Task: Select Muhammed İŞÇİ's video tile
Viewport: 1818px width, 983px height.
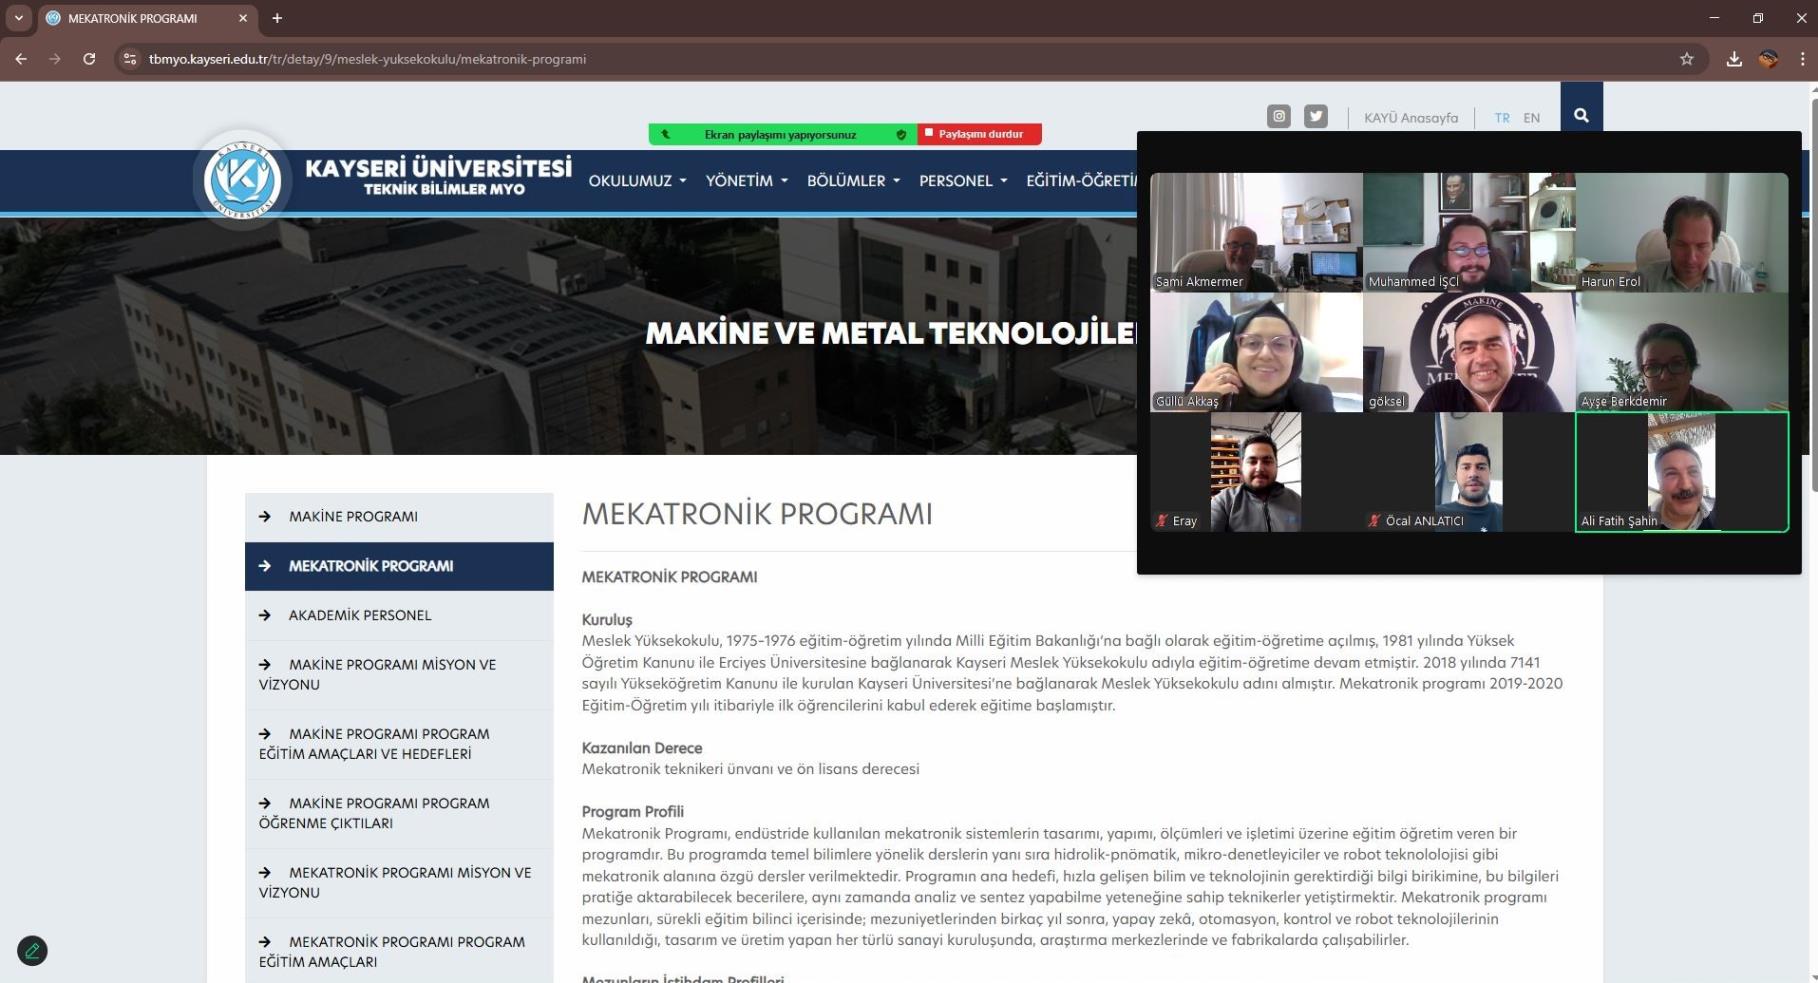Action: [1469, 232]
